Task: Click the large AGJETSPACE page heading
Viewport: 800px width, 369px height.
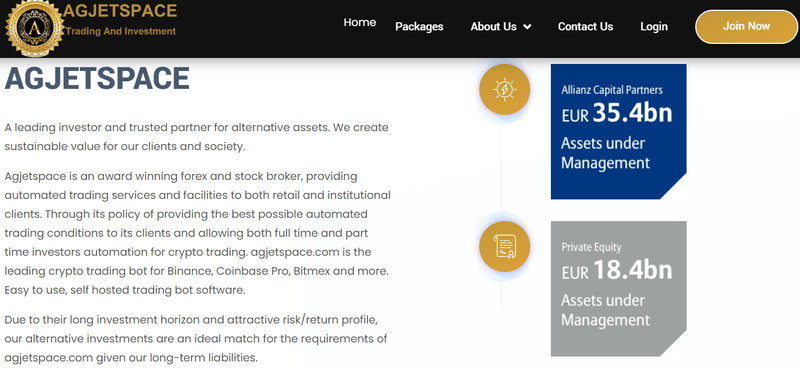Action: pyautogui.click(x=97, y=79)
